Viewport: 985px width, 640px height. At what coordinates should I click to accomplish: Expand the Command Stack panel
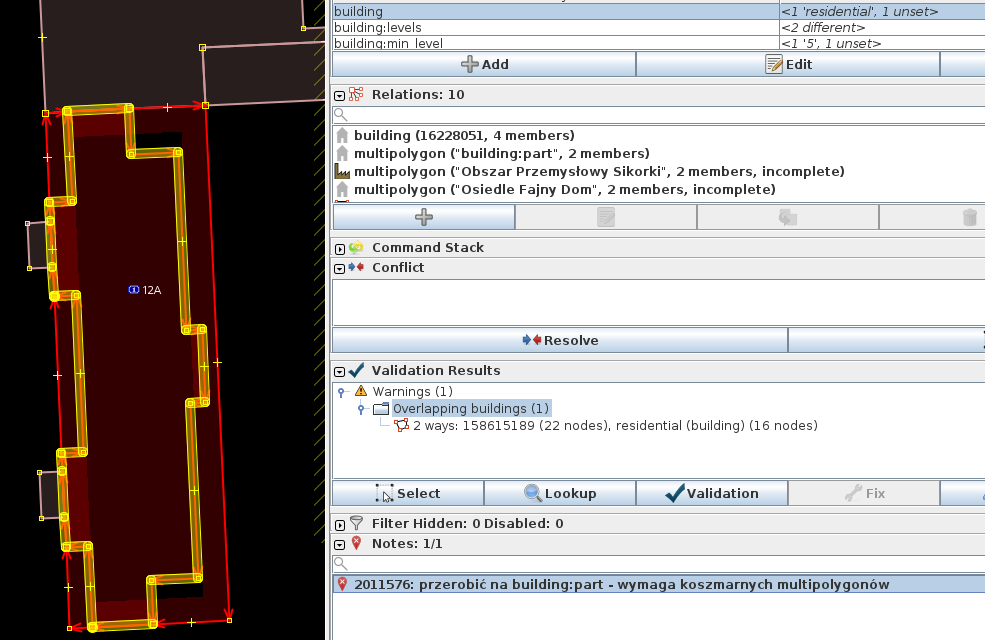(x=340, y=248)
